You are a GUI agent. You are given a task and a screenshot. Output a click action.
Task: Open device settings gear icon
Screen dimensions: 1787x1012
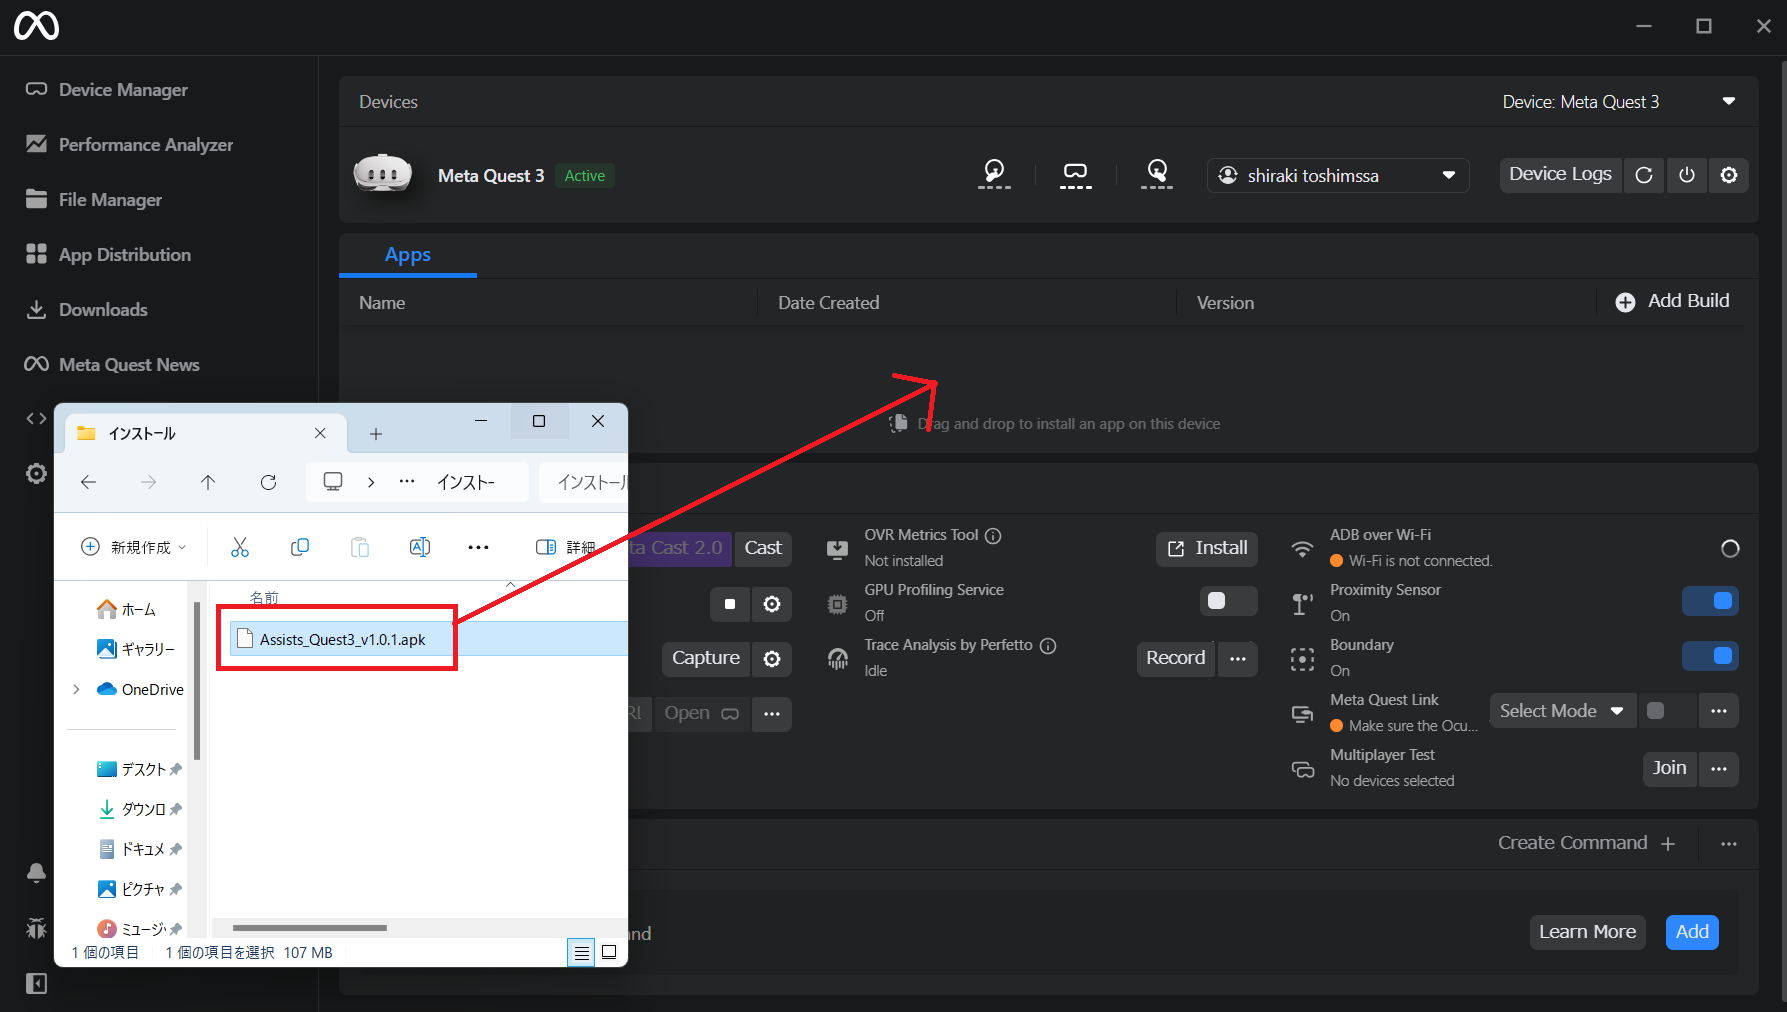1728,175
